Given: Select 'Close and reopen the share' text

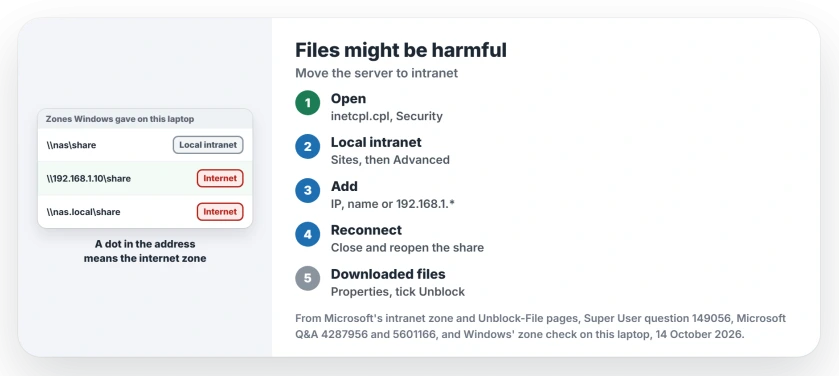Looking at the screenshot, I should pyautogui.click(x=407, y=248).
